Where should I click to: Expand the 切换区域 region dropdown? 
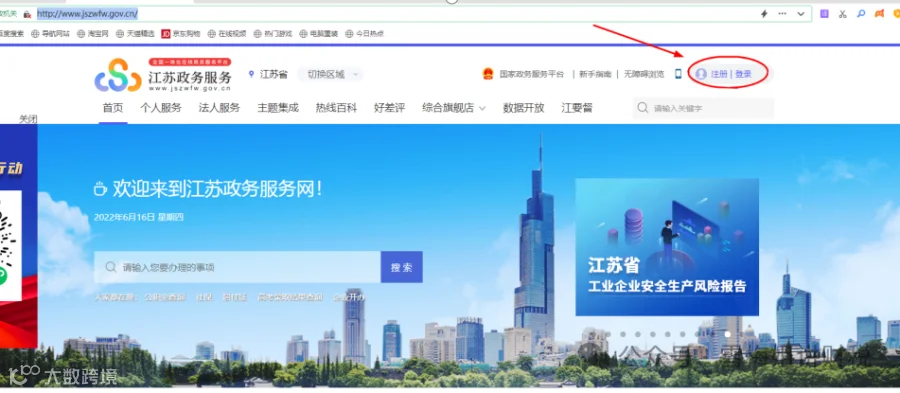pos(331,74)
